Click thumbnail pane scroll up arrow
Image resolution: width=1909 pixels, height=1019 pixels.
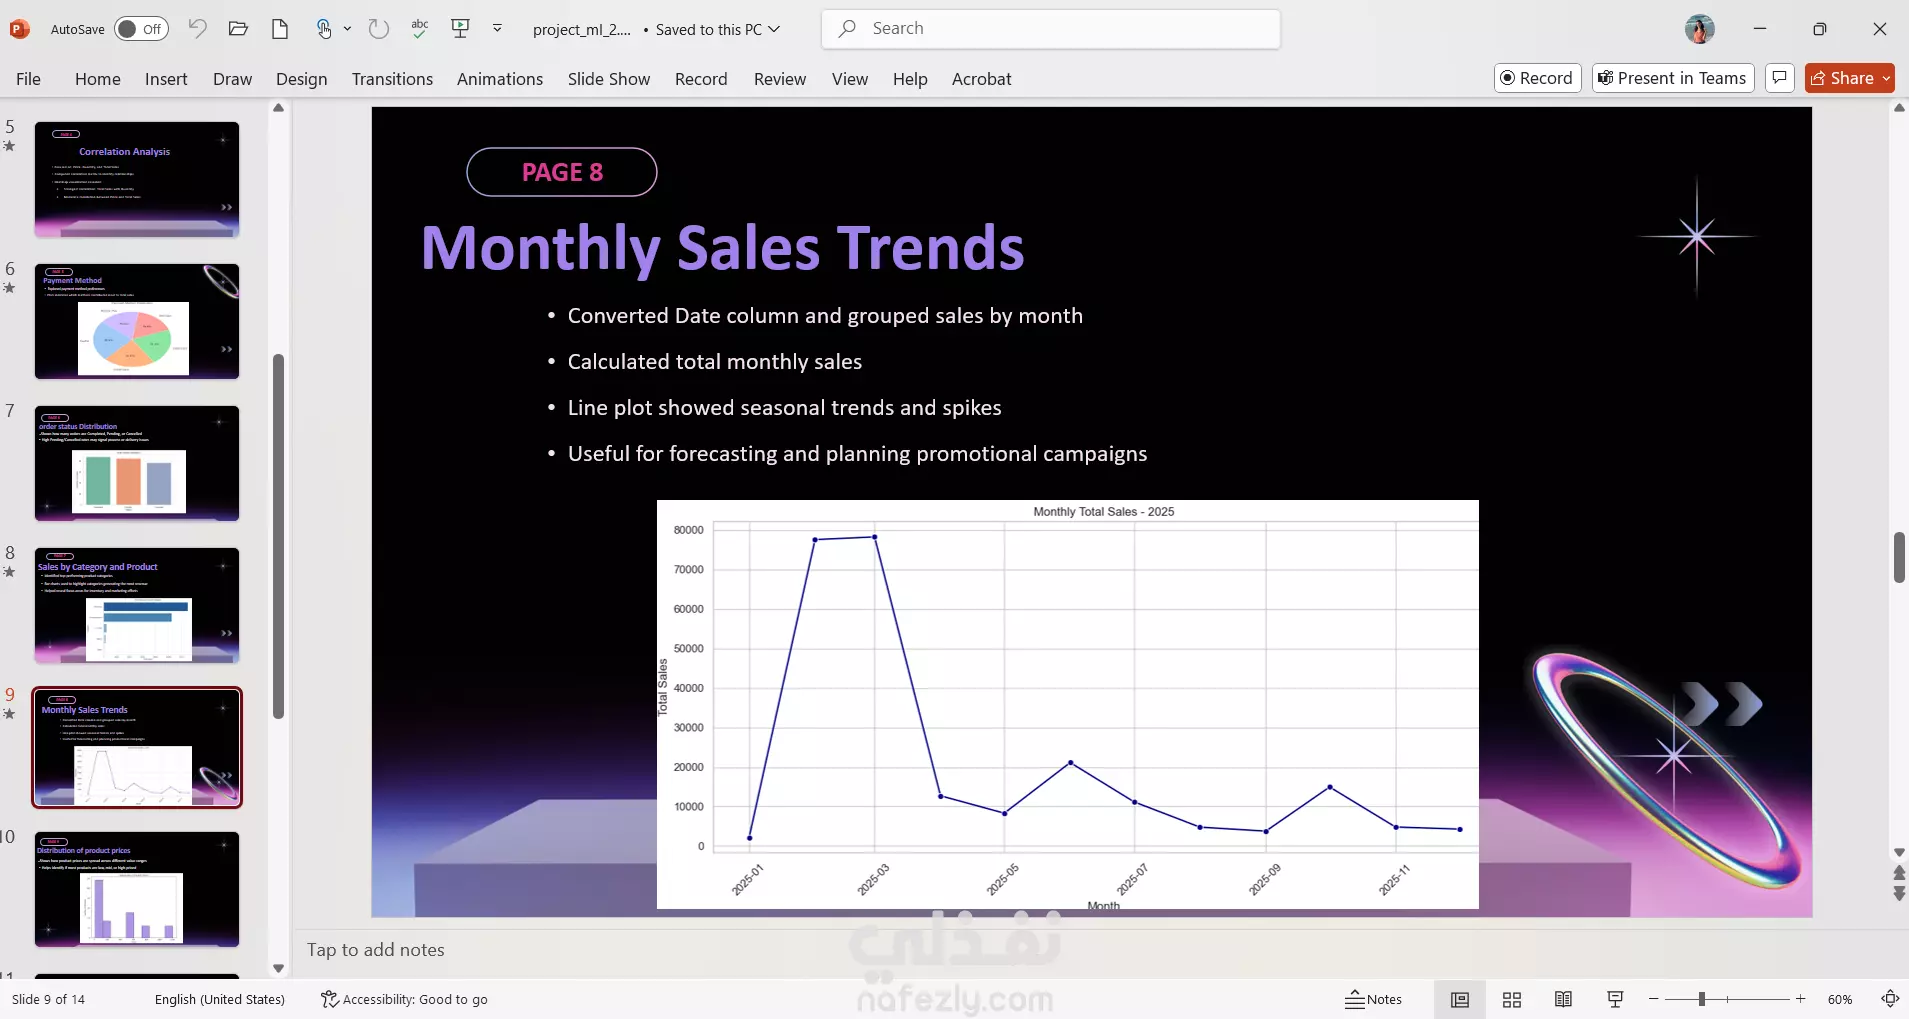coord(279,108)
